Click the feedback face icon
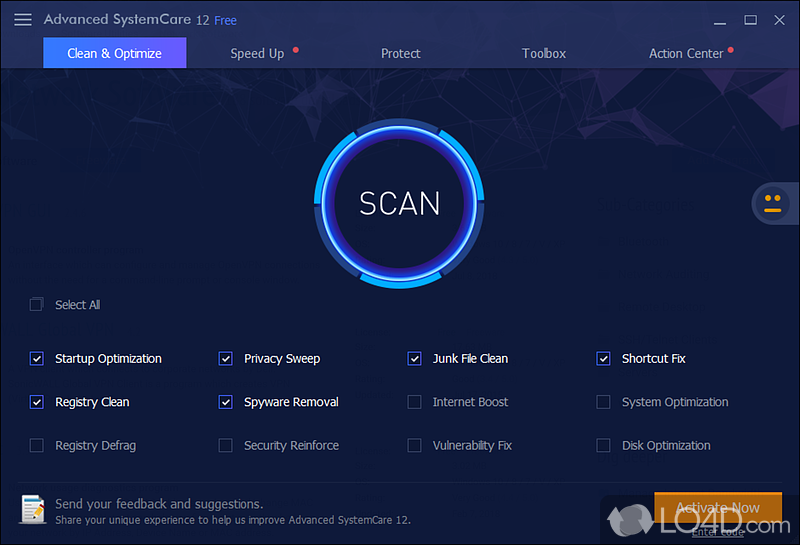 (x=772, y=203)
